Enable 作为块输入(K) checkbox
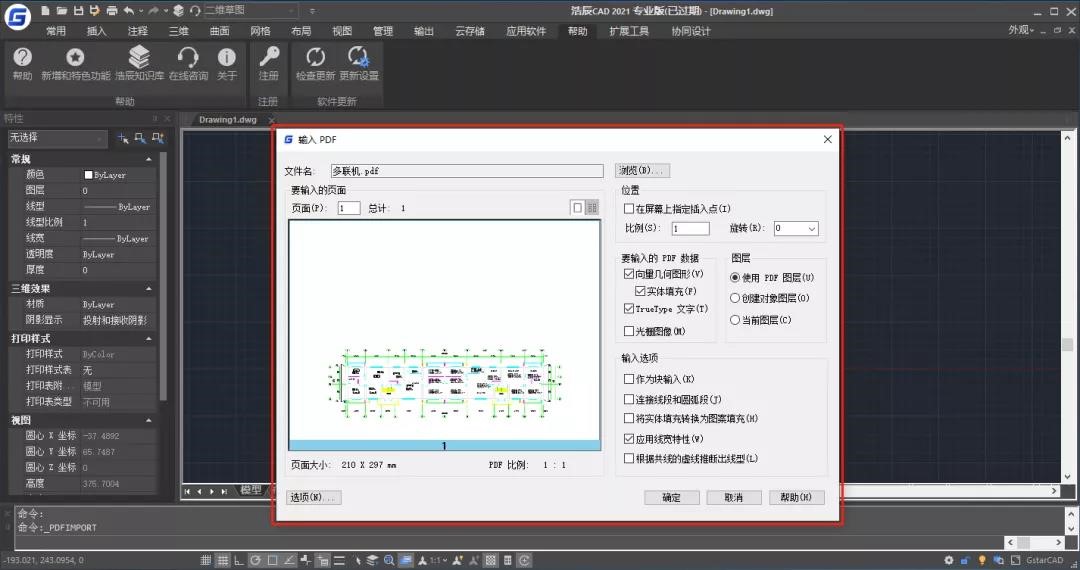1080x570 pixels. coord(629,379)
